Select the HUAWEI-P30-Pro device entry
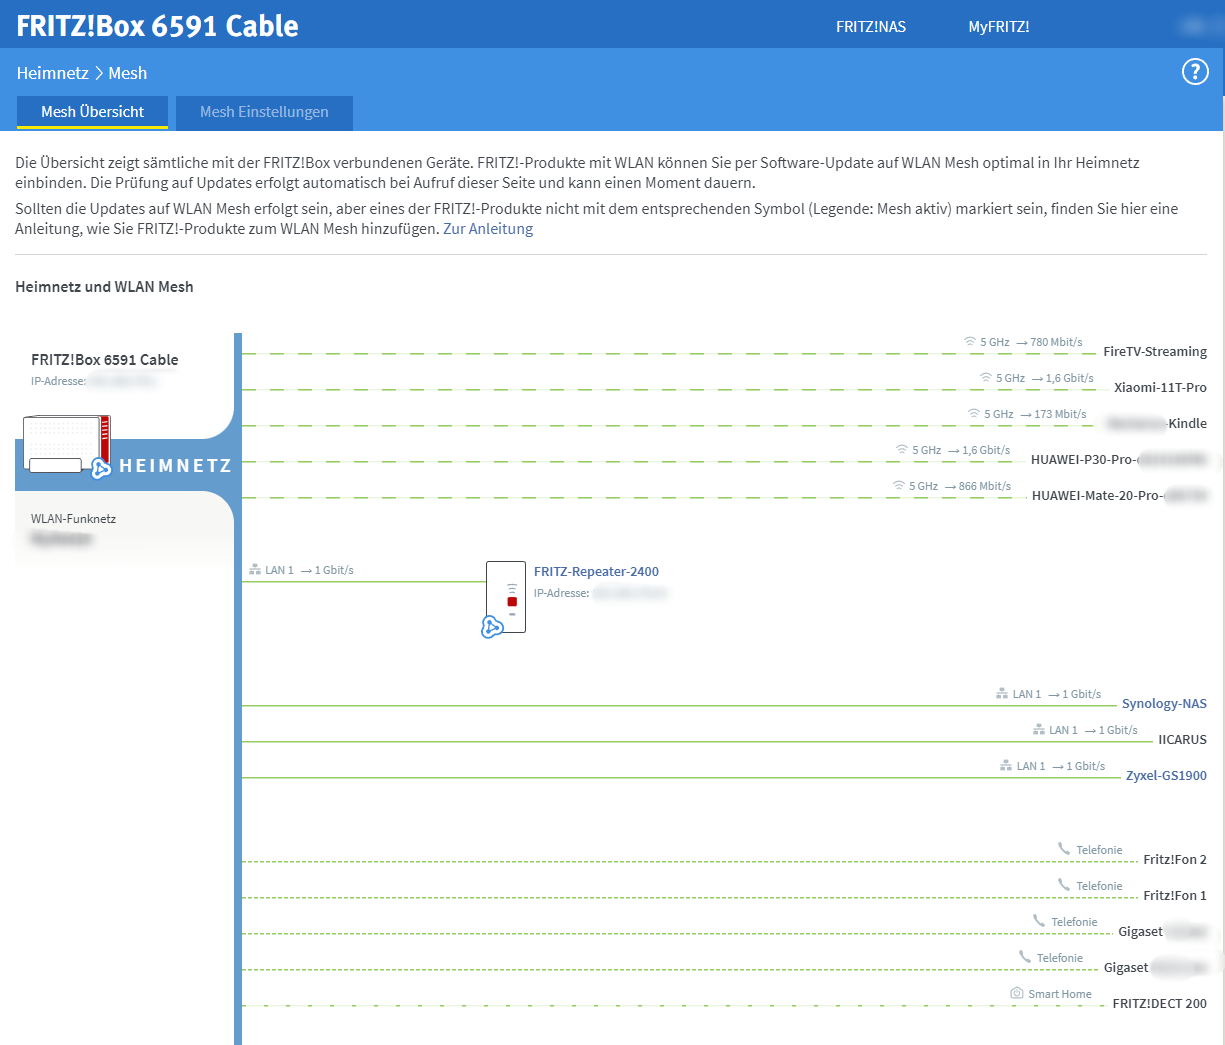The width and height of the screenshot is (1225, 1045). [1119, 460]
